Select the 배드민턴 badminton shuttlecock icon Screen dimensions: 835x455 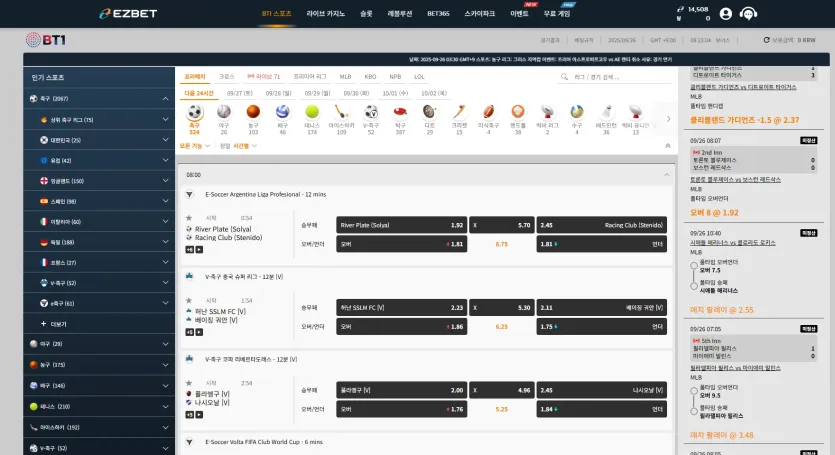[x=606, y=111]
